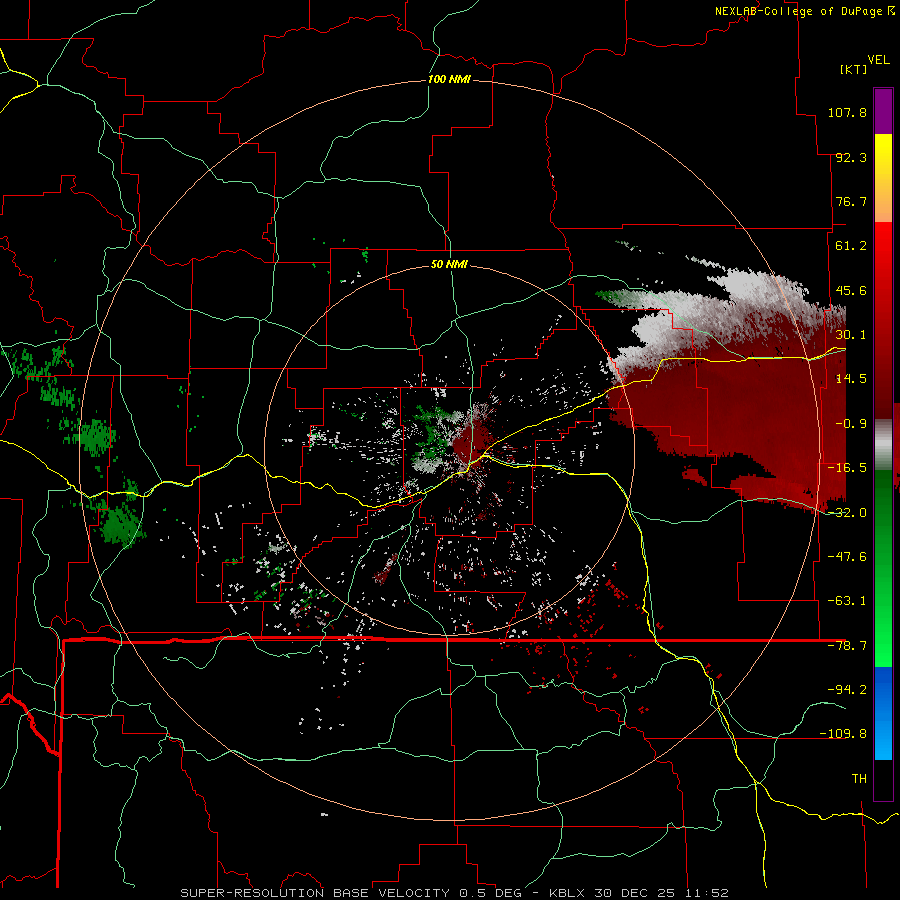Select the 14.5 scale value

pyautogui.click(x=851, y=379)
